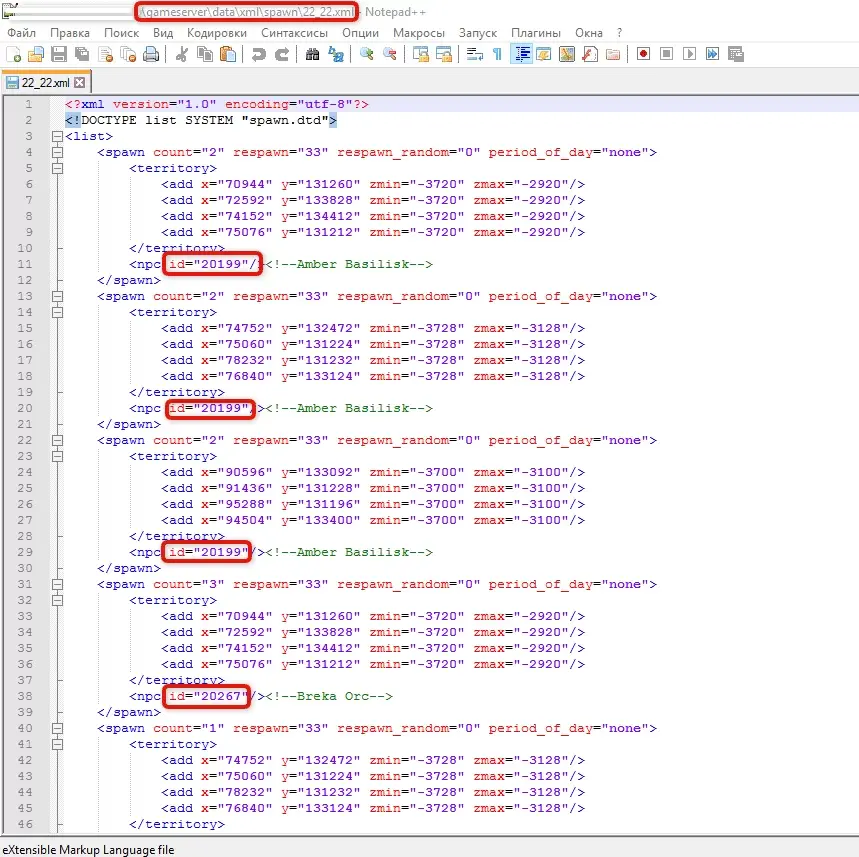This screenshot has width=859, height=857.
Task: Open the Вид menu
Action: (163, 33)
